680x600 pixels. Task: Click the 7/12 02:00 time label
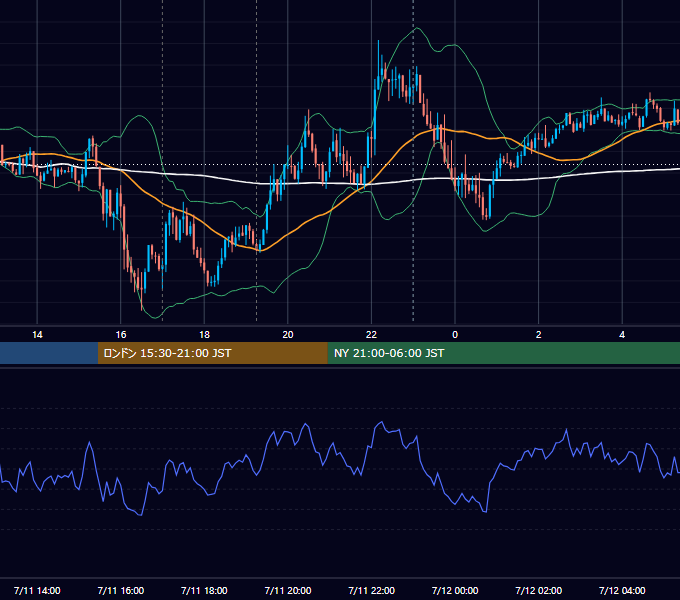(539, 590)
